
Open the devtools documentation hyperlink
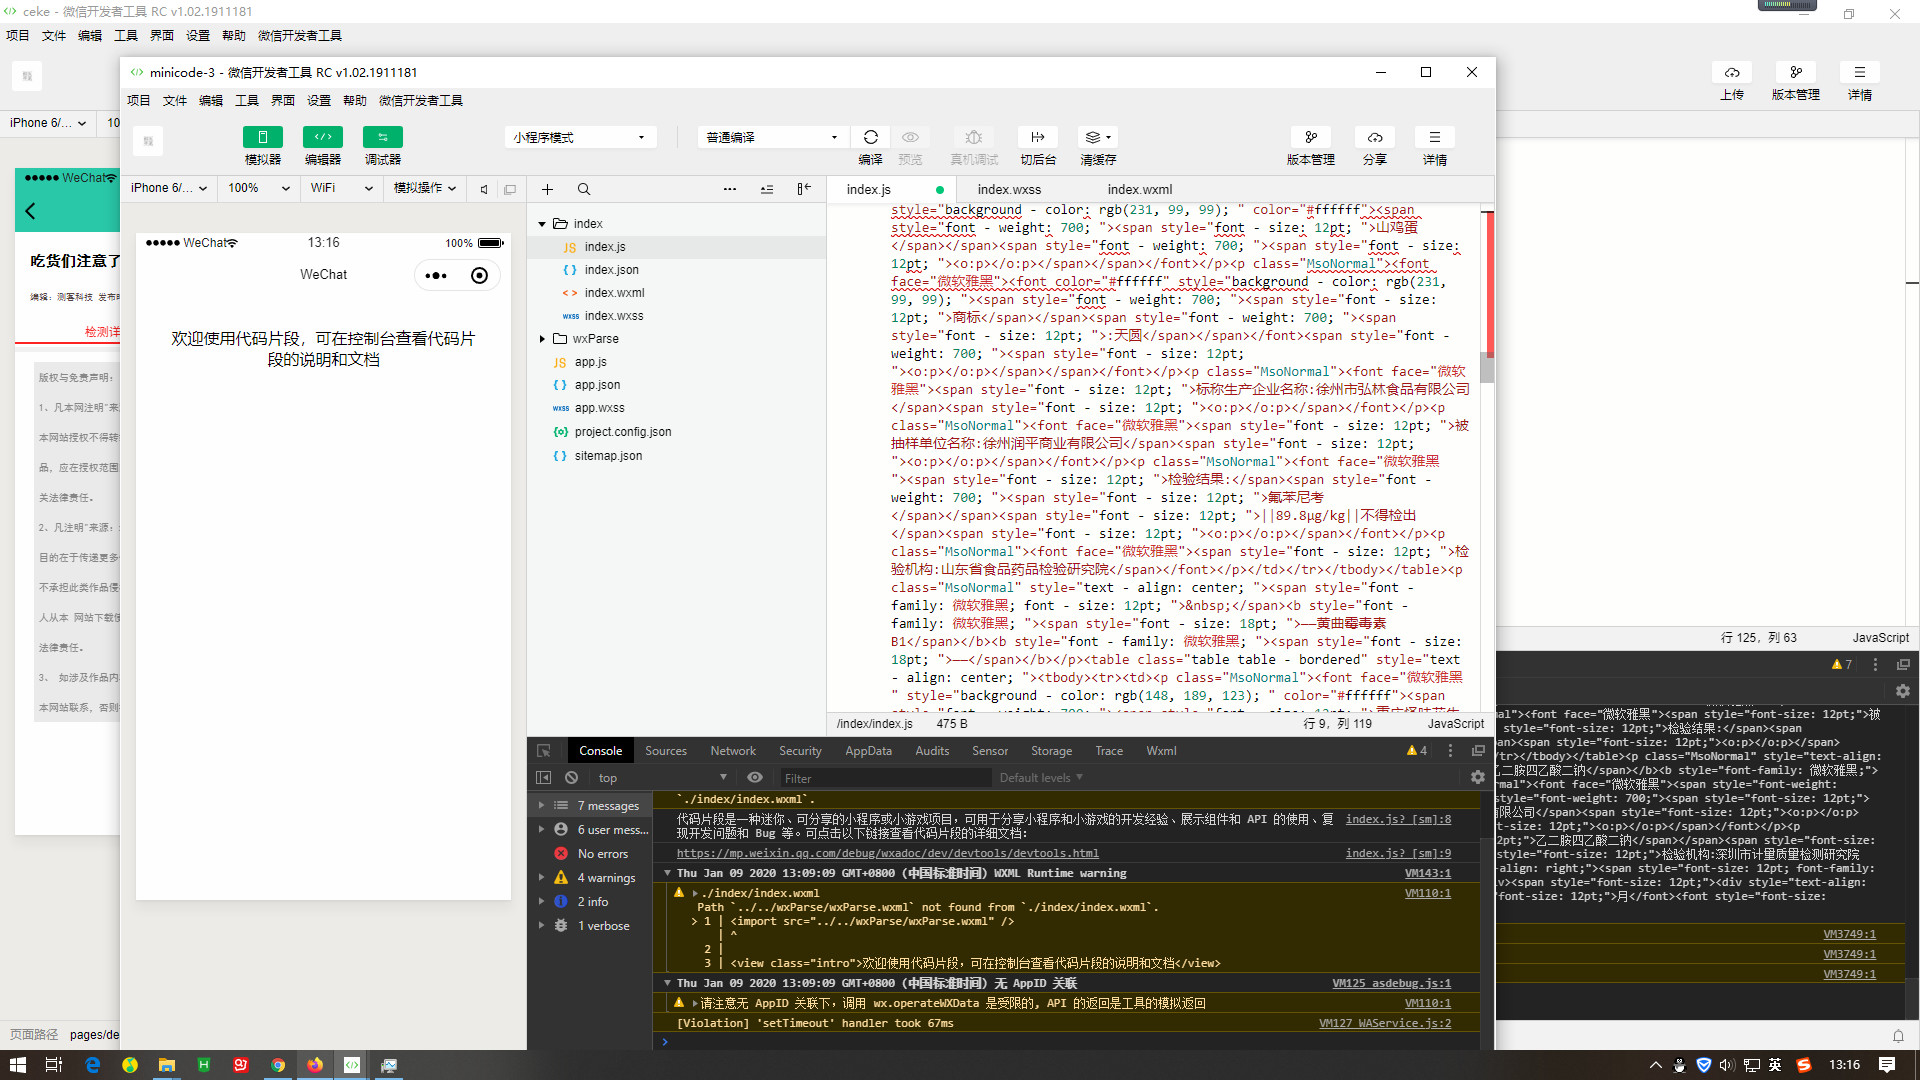pyautogui.click(x=887, y=853)
